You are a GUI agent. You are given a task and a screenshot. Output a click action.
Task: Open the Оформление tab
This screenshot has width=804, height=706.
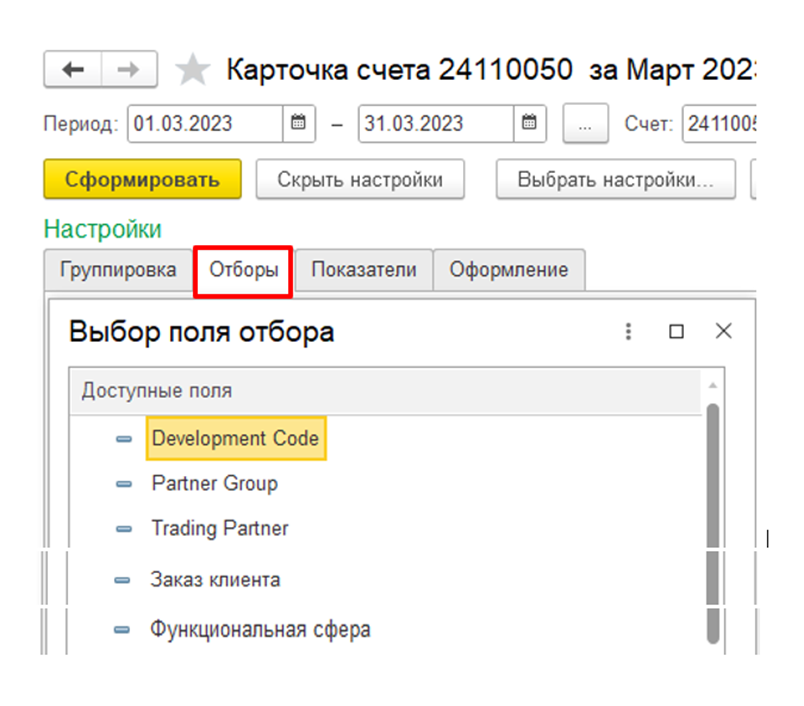(508, 270)
